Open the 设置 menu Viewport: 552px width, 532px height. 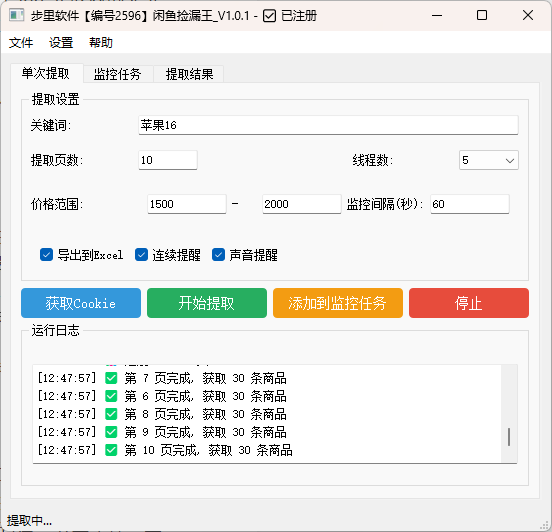(x=61, y=43)
